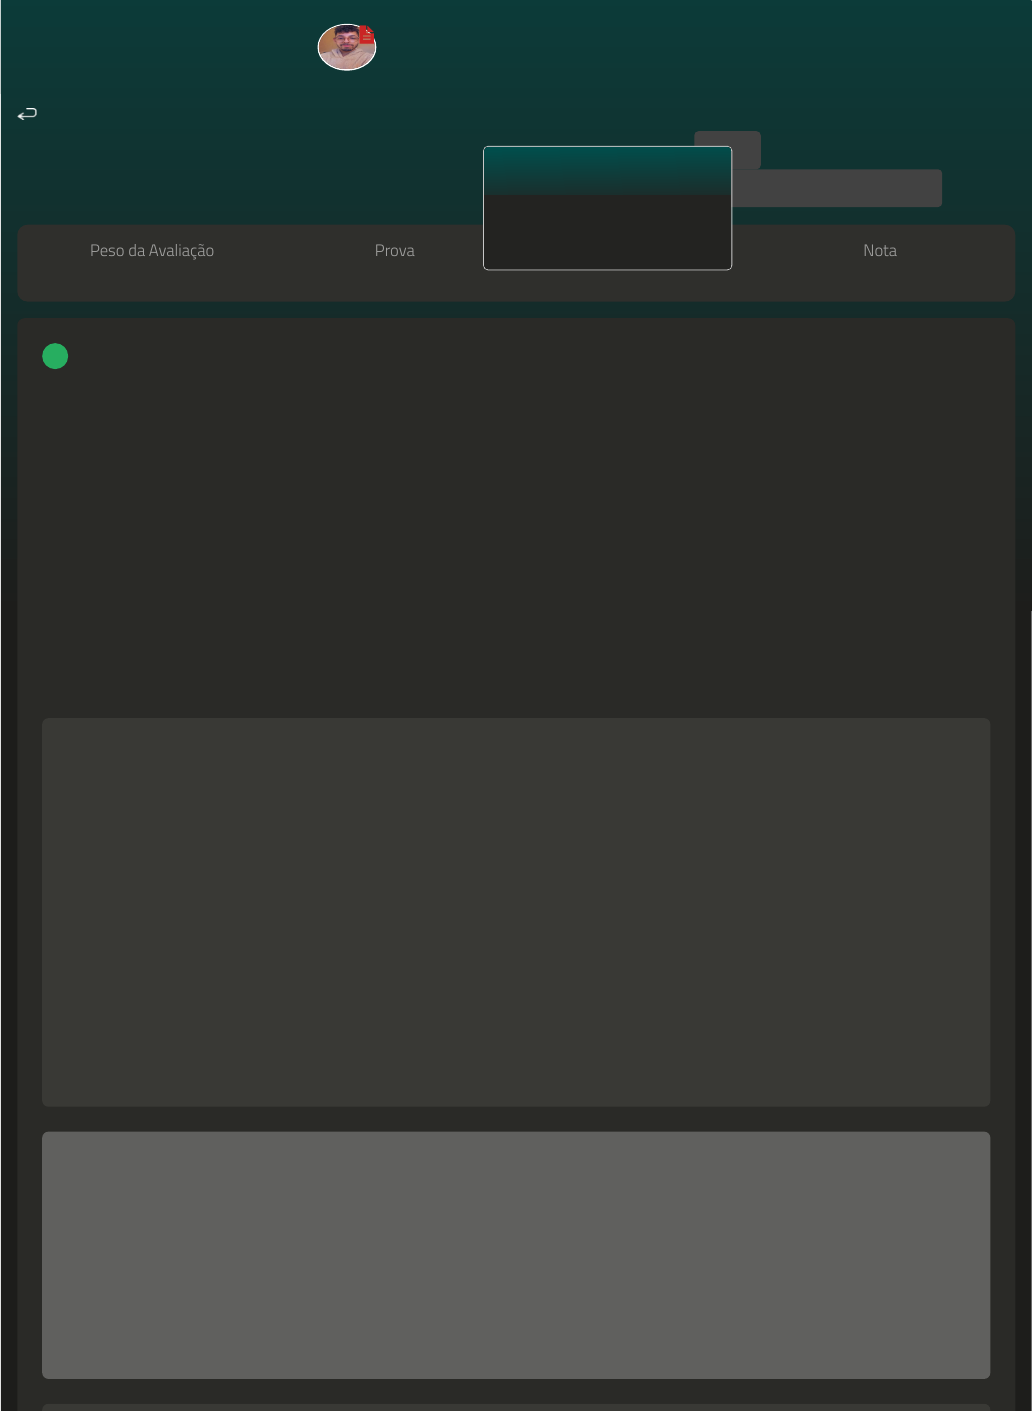Image resolution: width=1032 pixels, height=1411 pixels.
Task: Click the green status circle
Action: [x=55, y=356]
